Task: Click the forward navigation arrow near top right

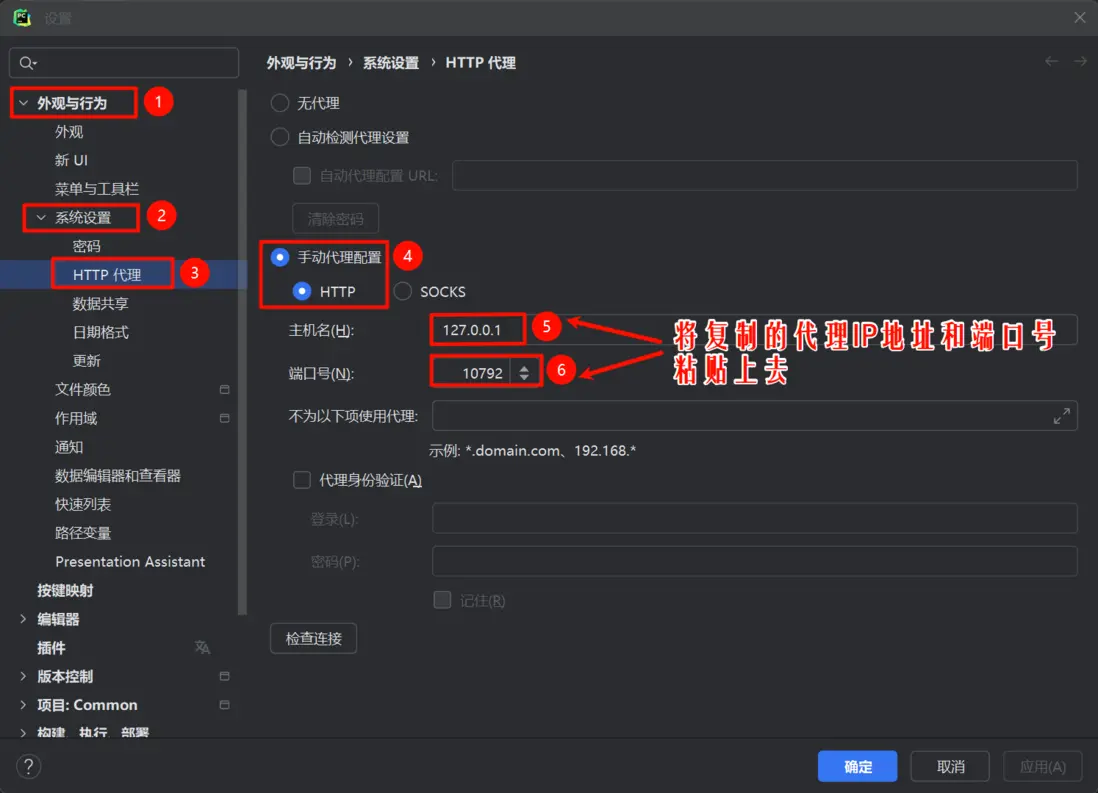Action: point(1081,61)
